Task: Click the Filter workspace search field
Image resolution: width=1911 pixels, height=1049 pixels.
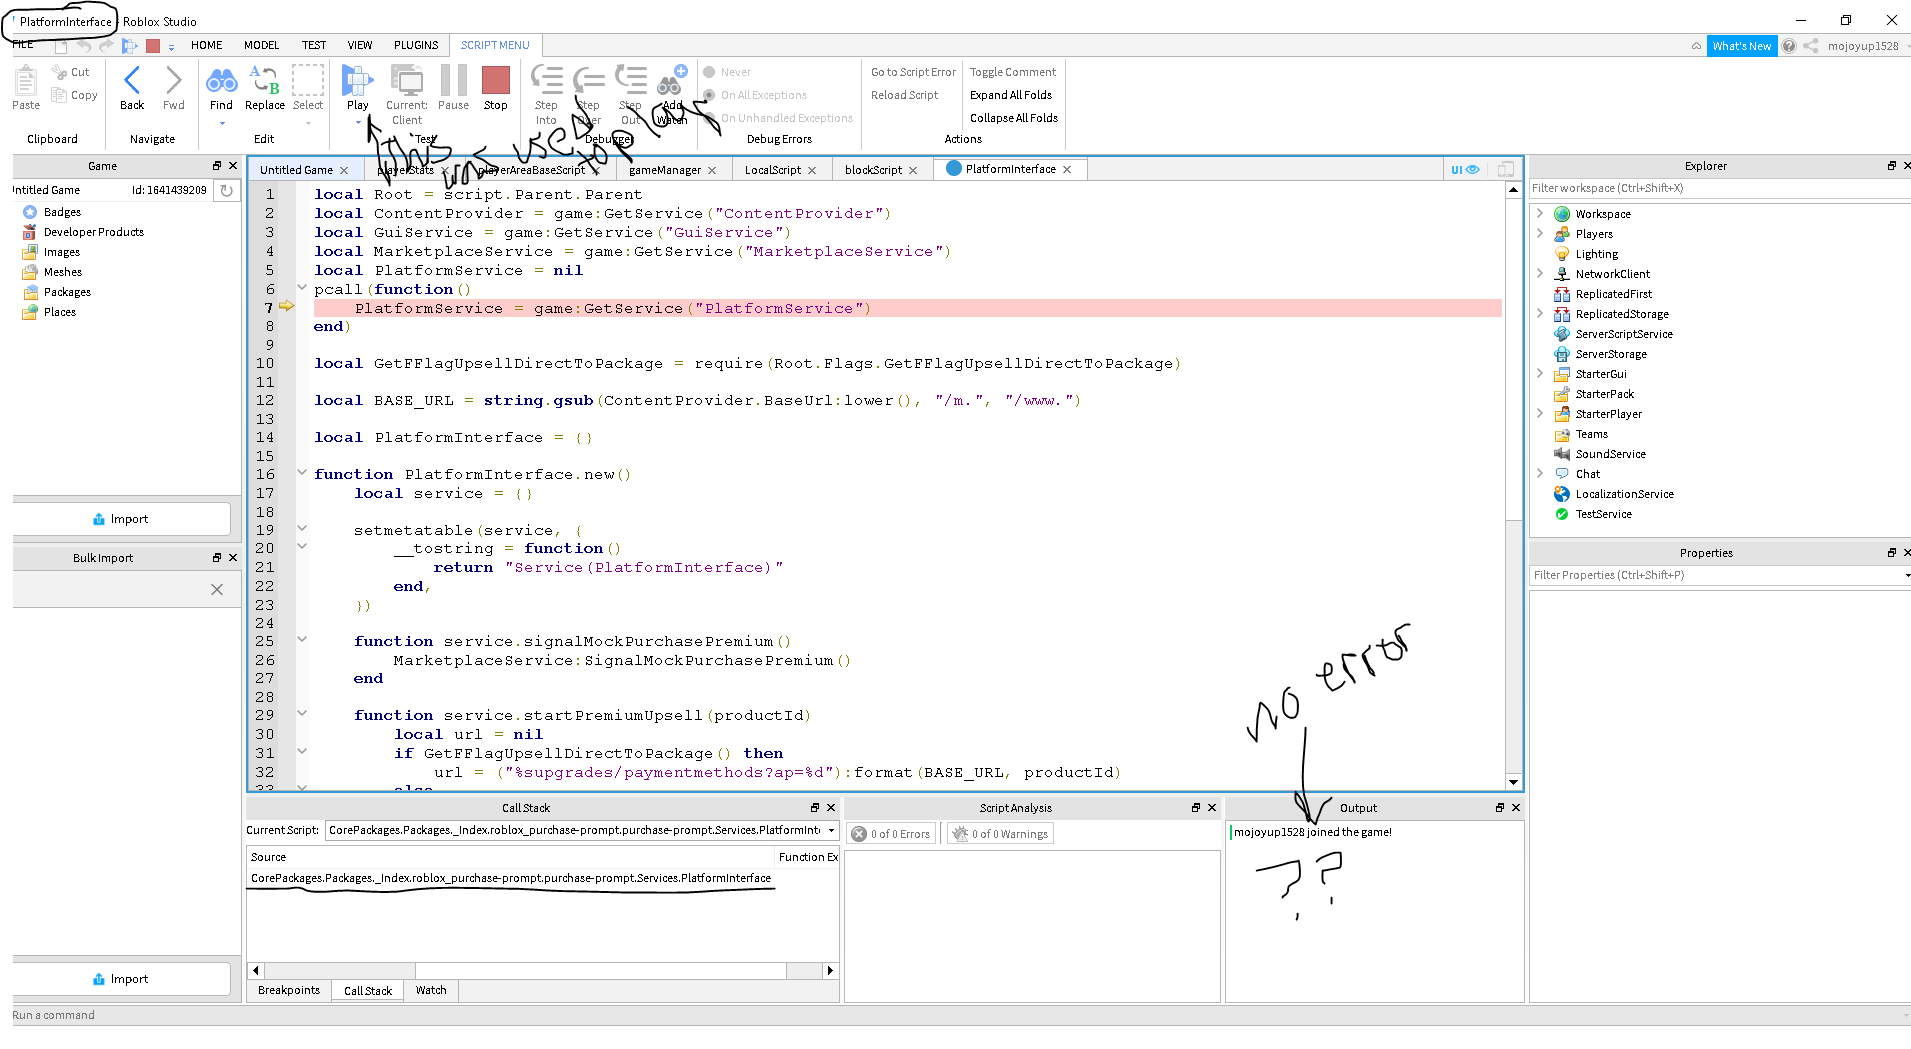Action: [x=1720, y=188]
